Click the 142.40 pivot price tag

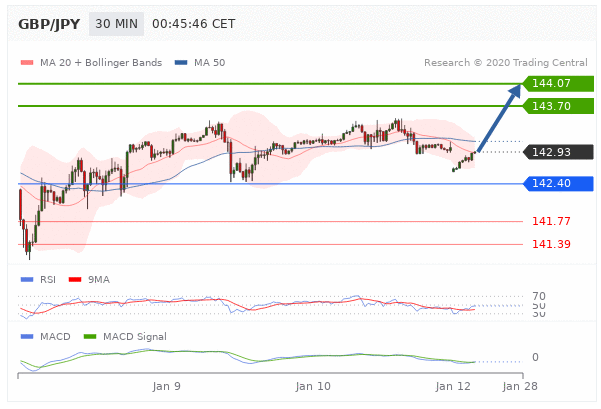558,184
